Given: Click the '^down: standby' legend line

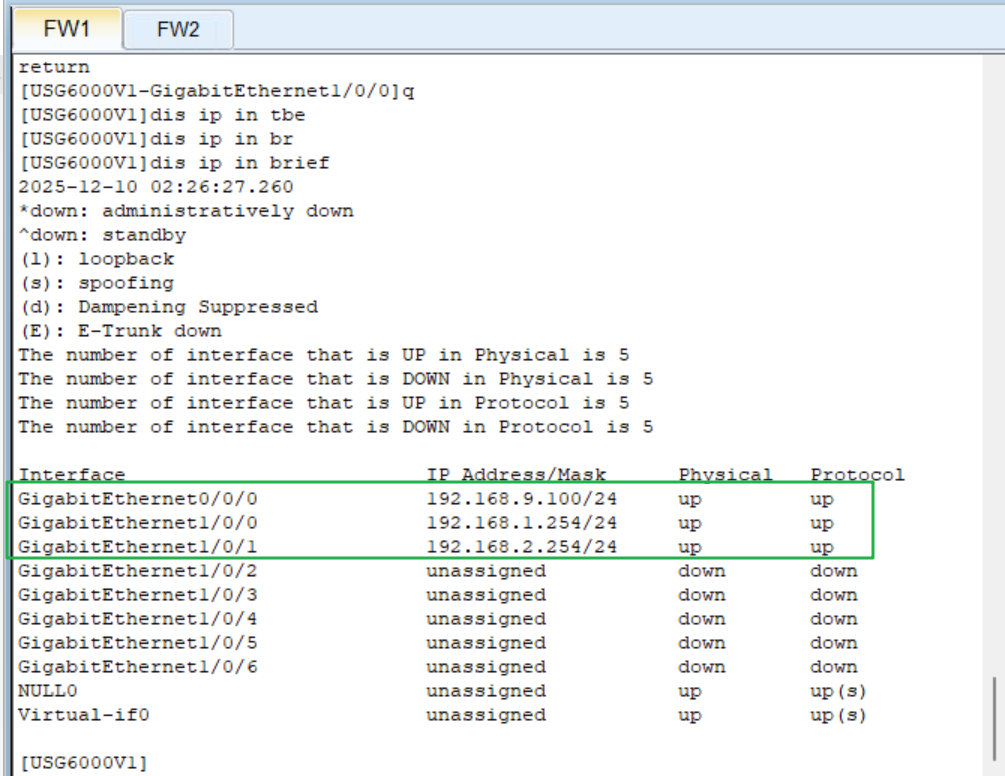Looking at the screenshot, I should click(102, 235).
